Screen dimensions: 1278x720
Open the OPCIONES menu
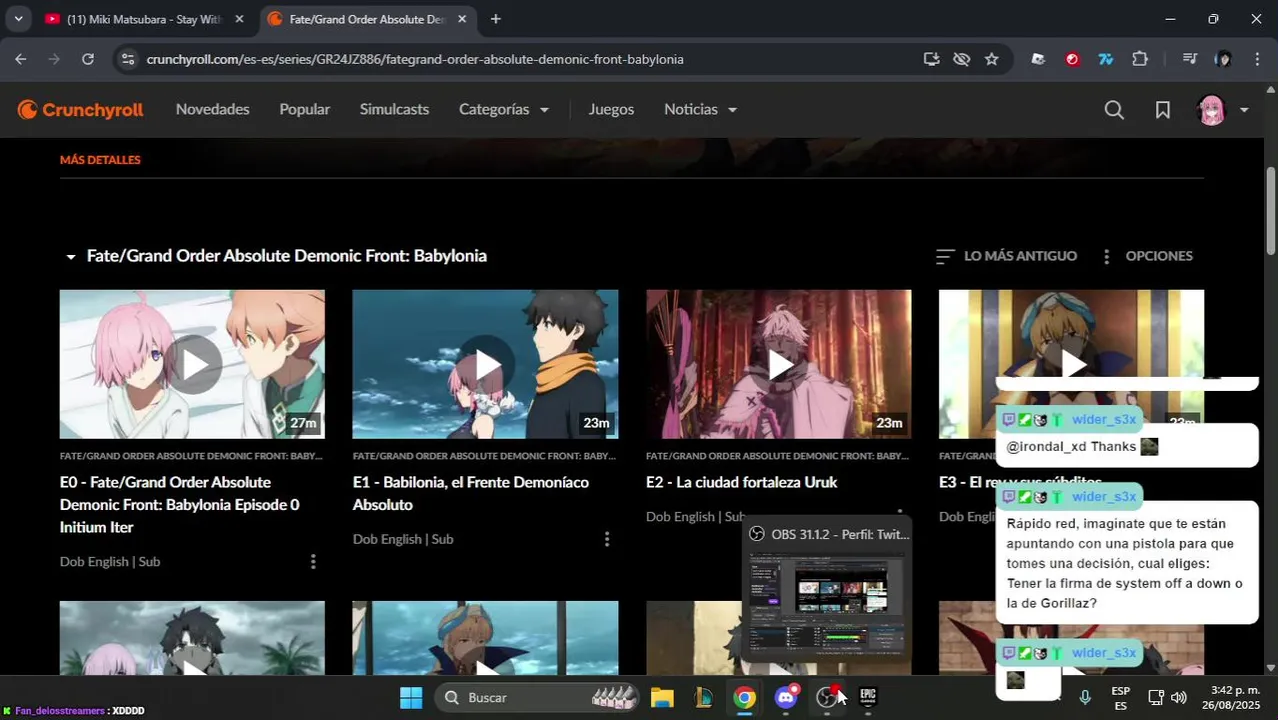click(x=1147, y=256)
